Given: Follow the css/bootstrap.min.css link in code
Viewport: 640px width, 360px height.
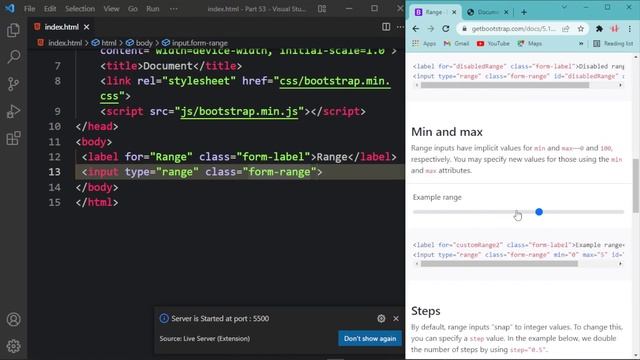Looking at the screenshot, I should 335,81.
